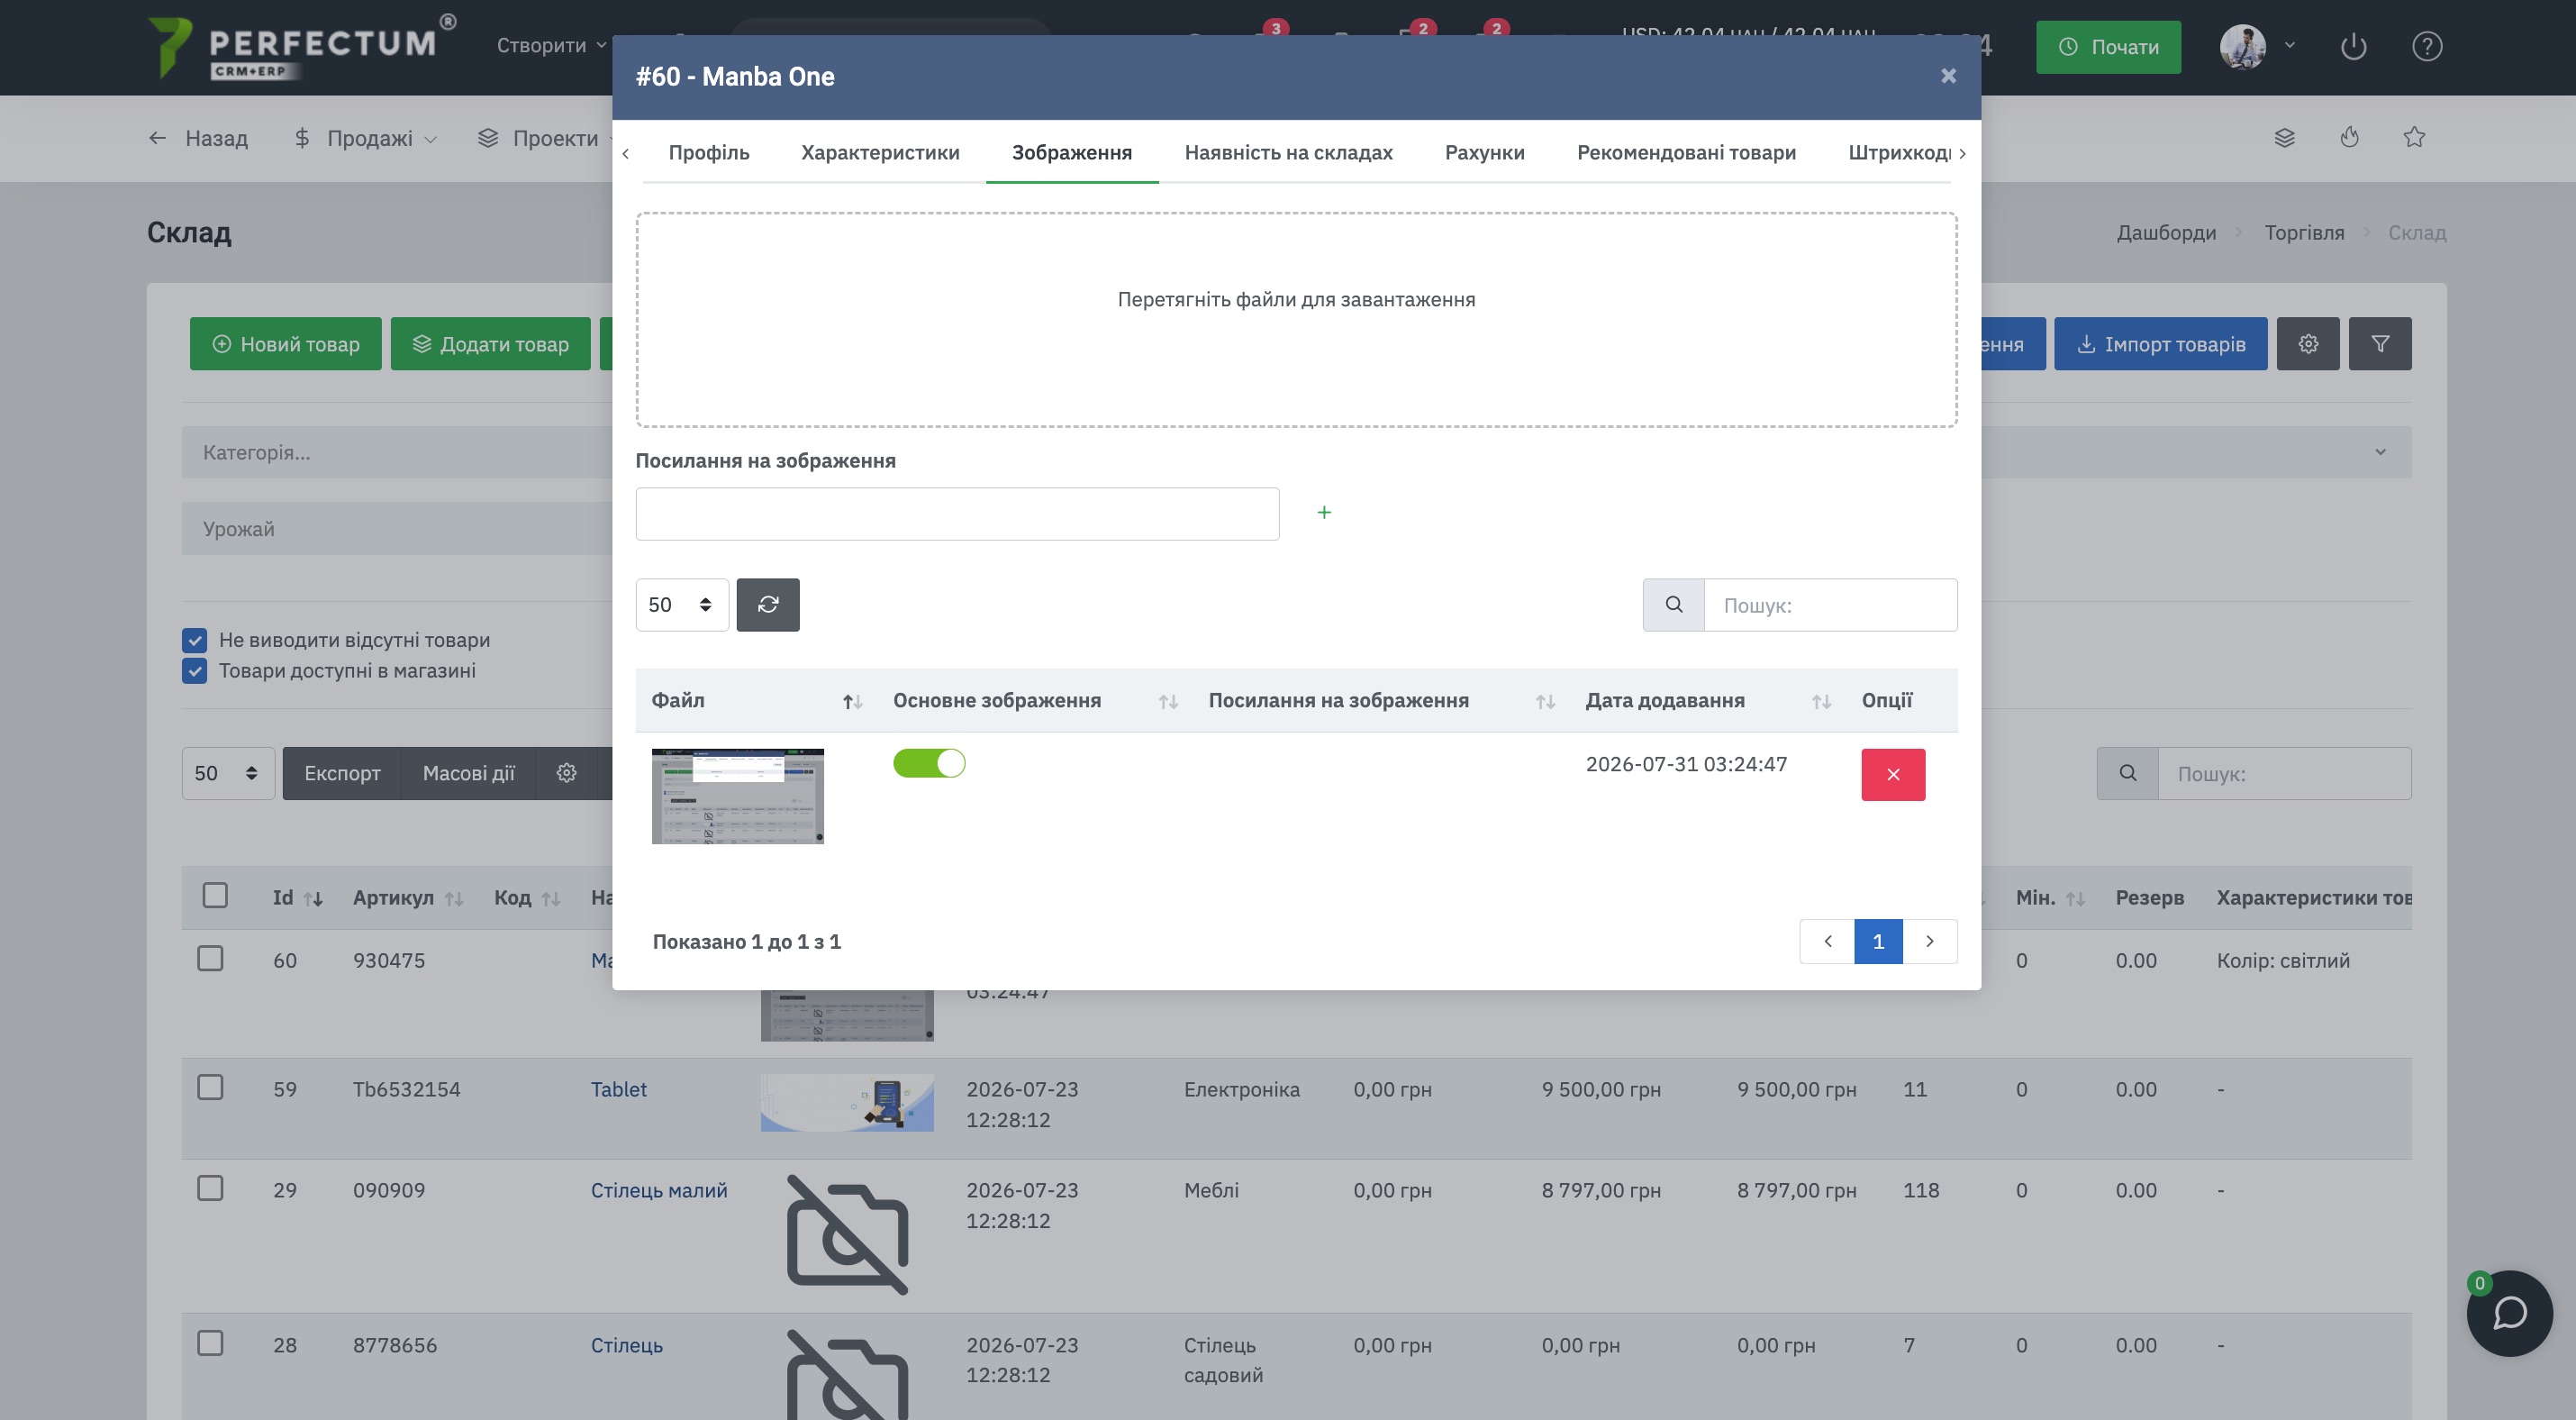
Task: Add image link with the green plus
Action: click(1324, 512)
